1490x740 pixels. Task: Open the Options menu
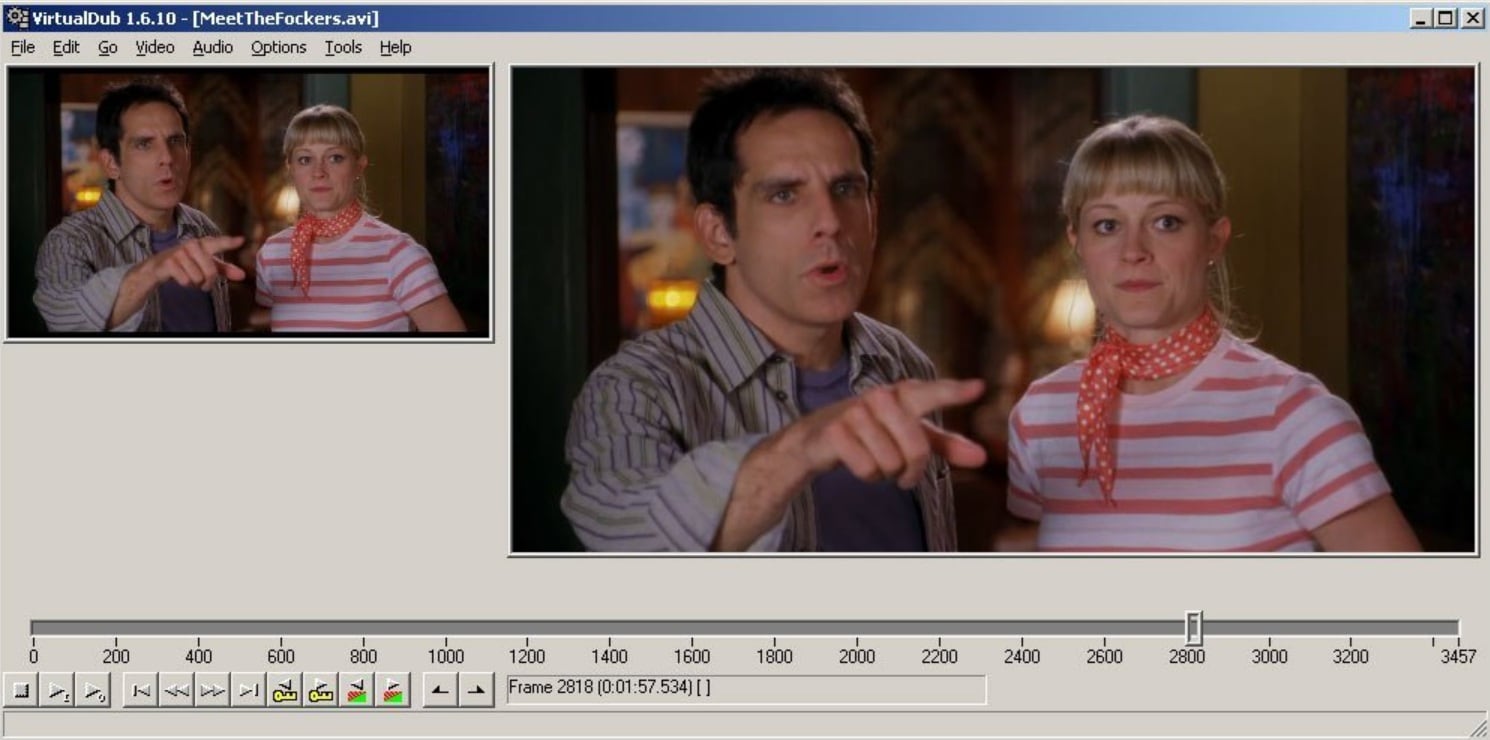pyautogui.click(x=278, y=47)
